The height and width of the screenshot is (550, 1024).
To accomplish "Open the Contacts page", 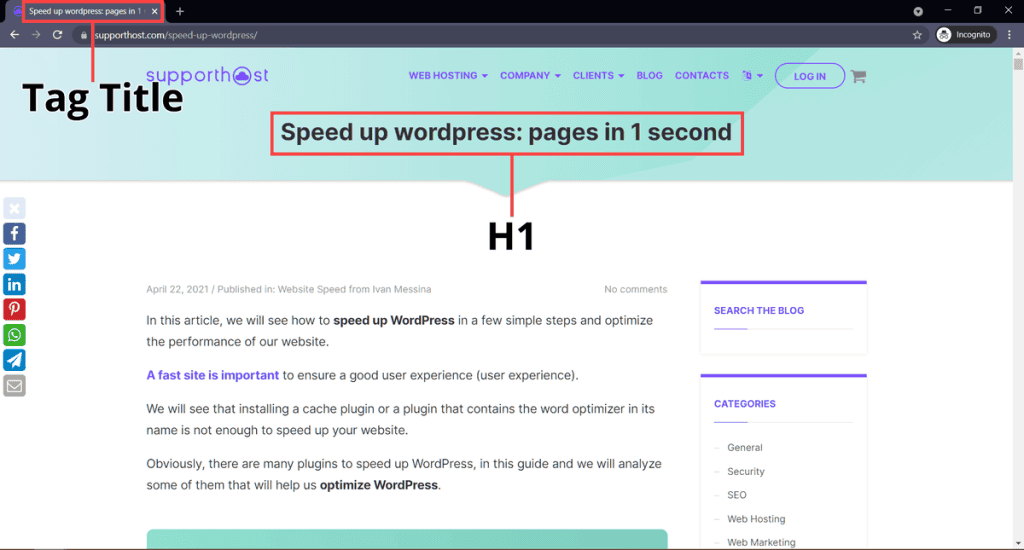I will click(701, 76).
